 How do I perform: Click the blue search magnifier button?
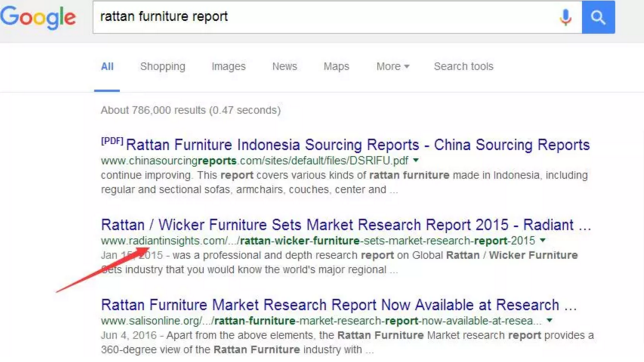coord(598,17)
